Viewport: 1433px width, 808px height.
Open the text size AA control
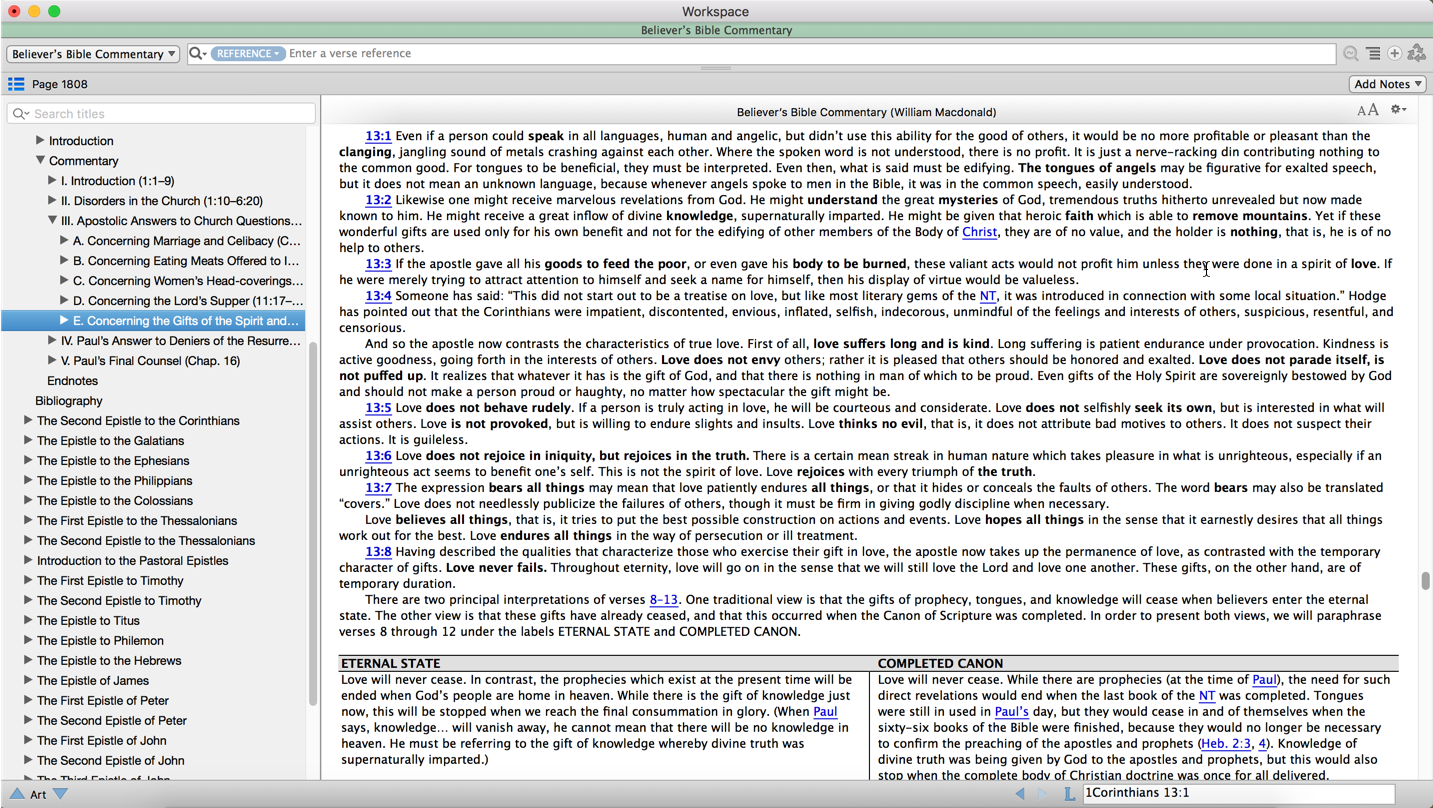tap(1367, 110)
